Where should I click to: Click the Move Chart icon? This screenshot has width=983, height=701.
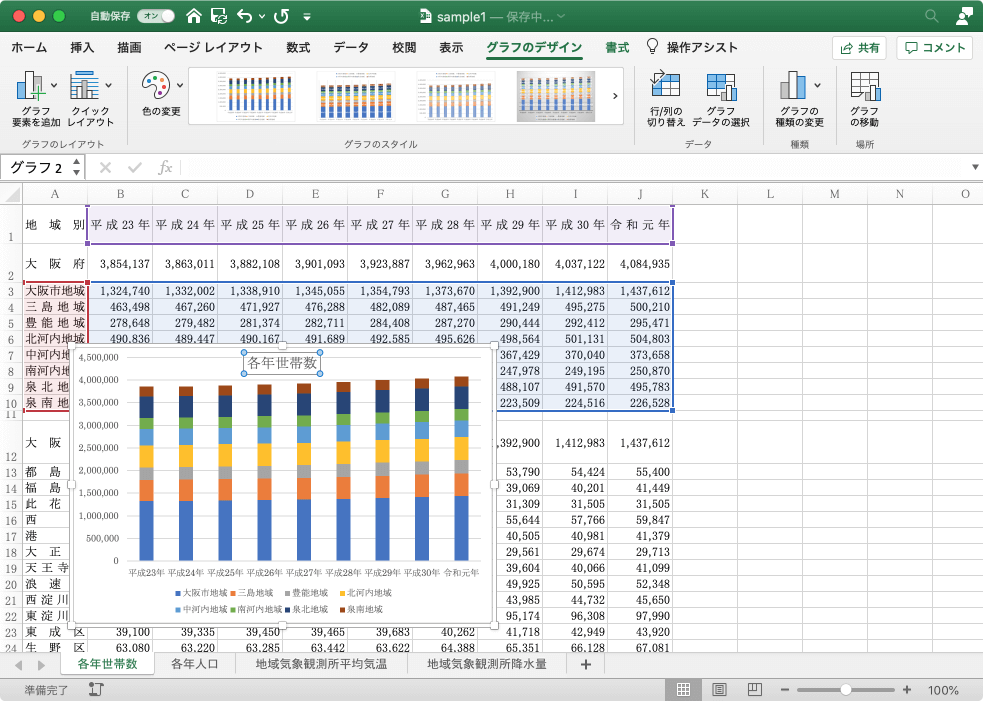point(864,88)
